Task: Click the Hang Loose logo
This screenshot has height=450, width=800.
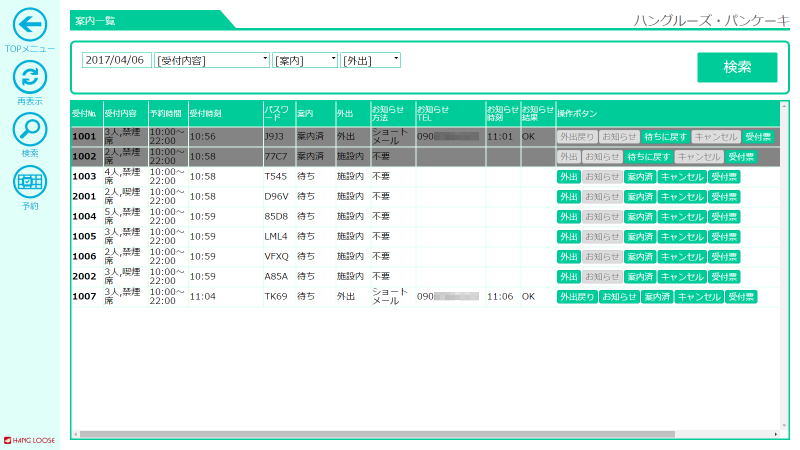Action: click(x=29, y=439)
